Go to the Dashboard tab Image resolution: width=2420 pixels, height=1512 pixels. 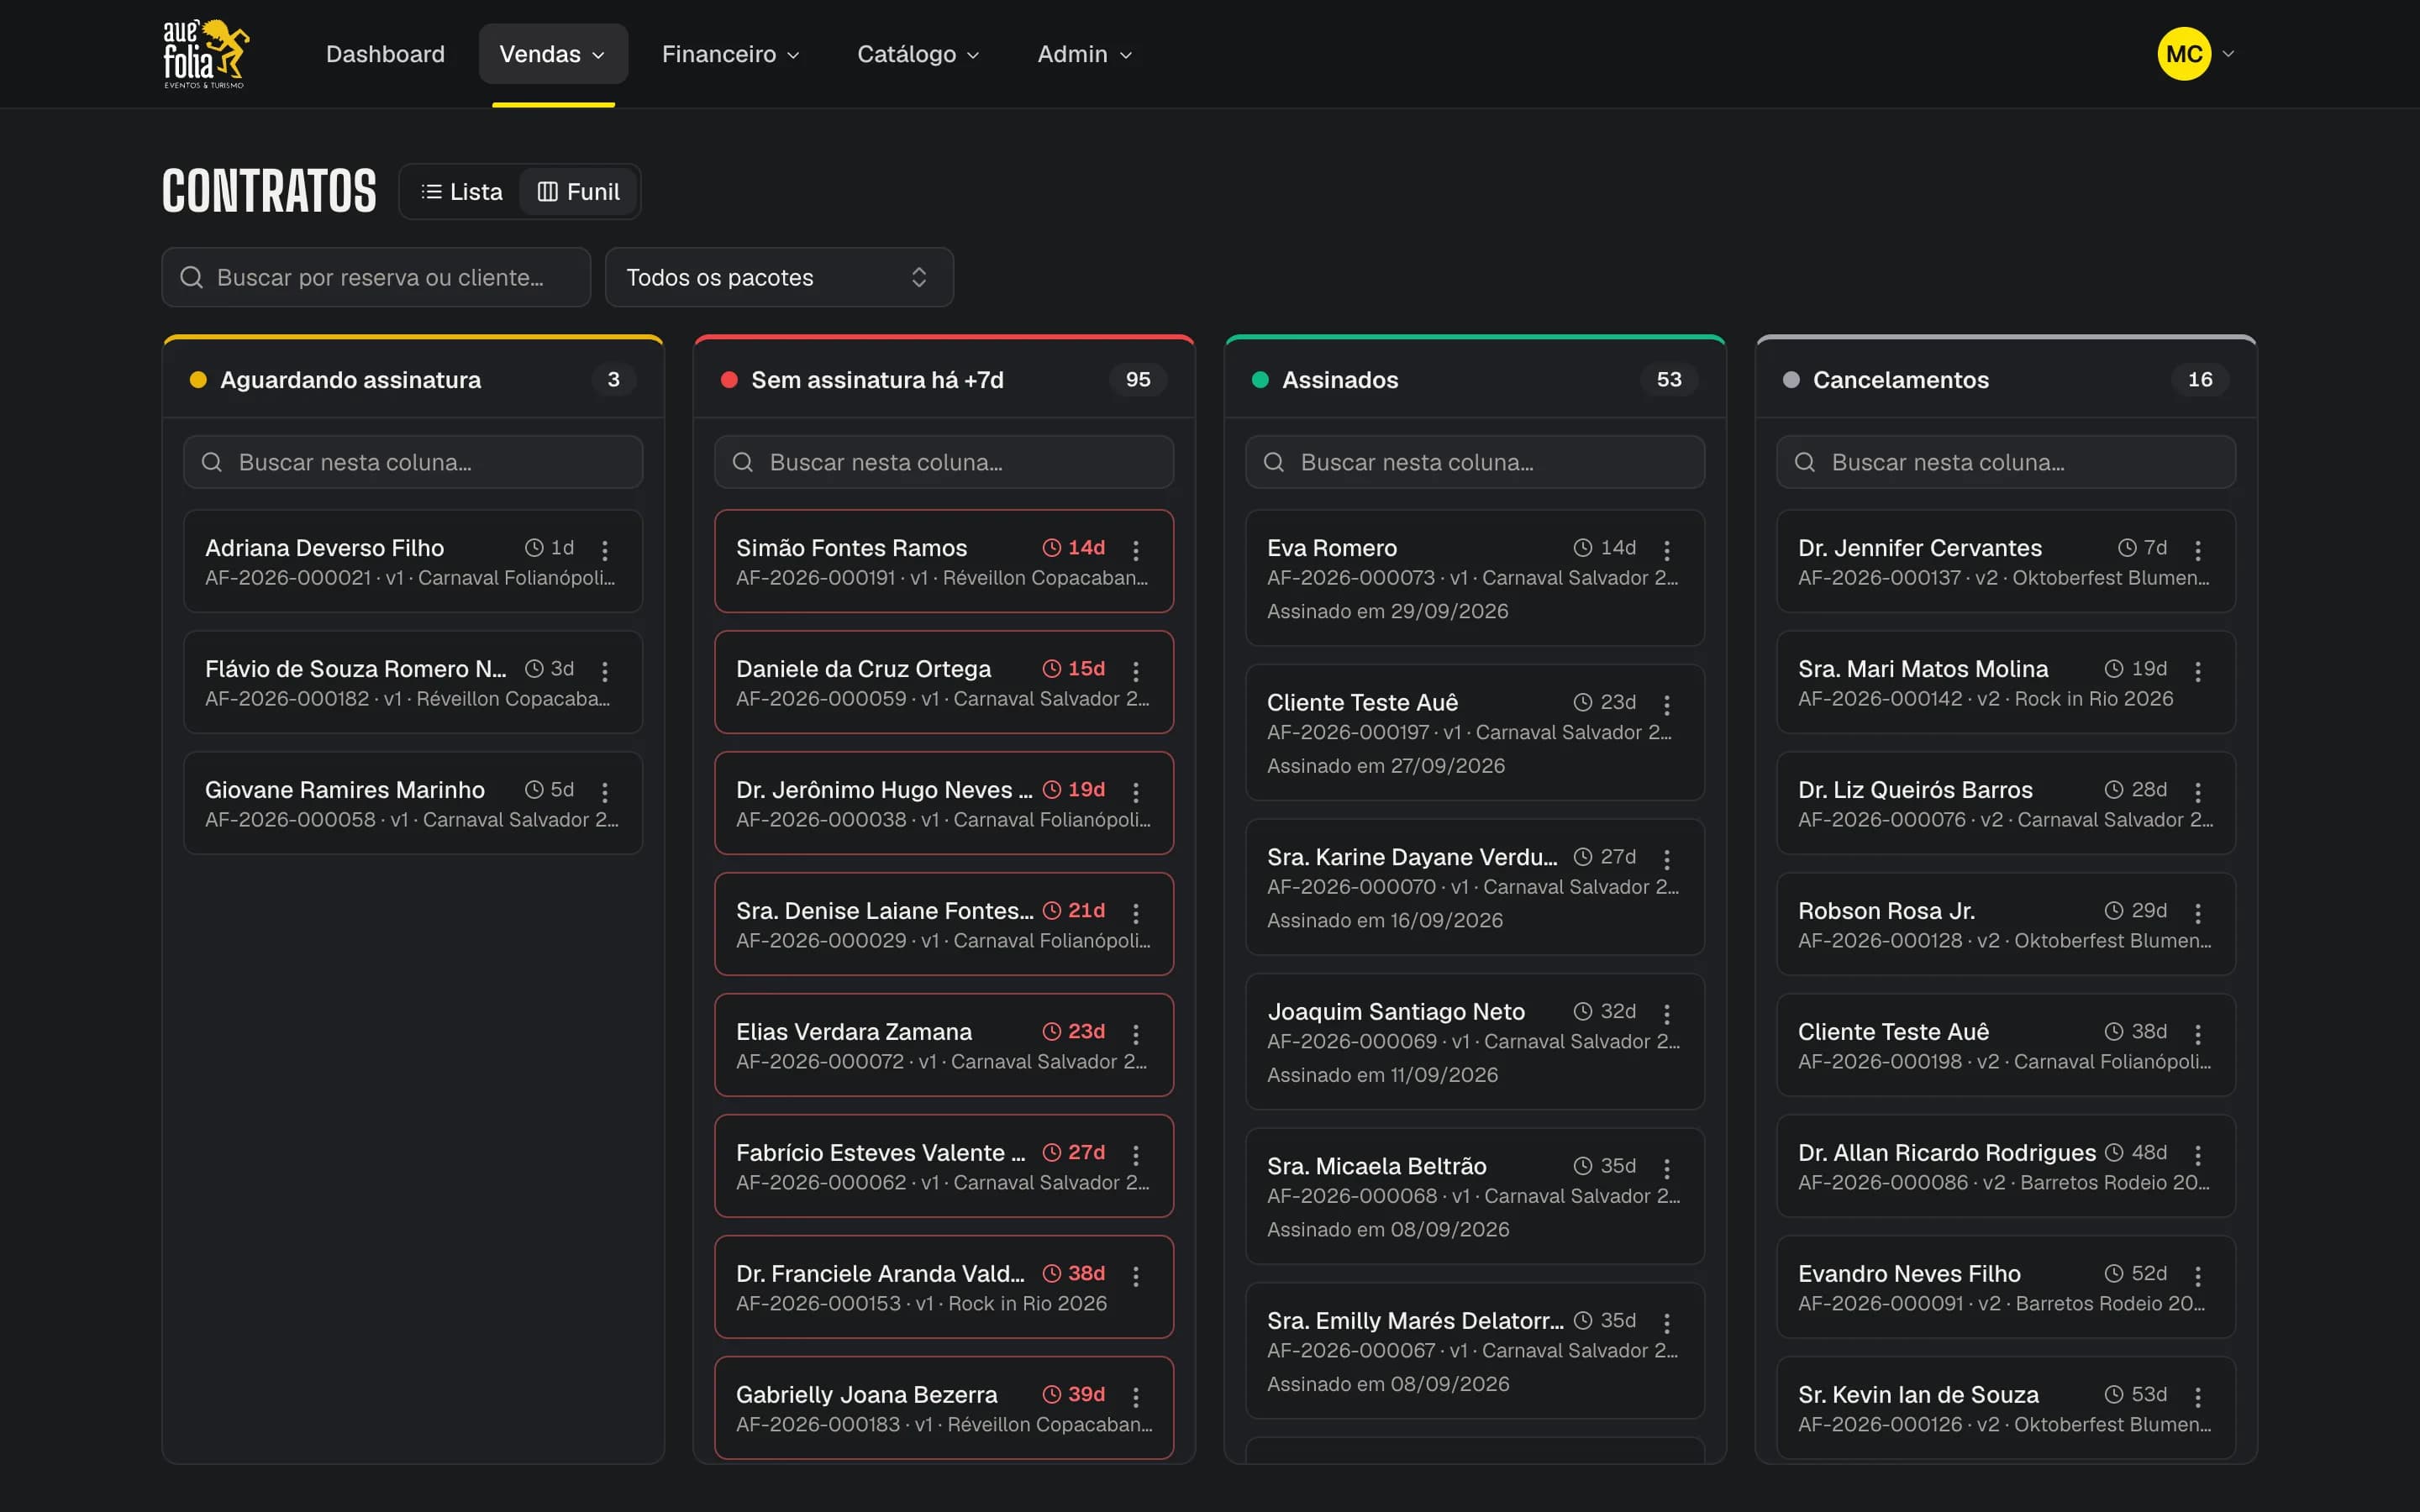(x=385, y=54)
